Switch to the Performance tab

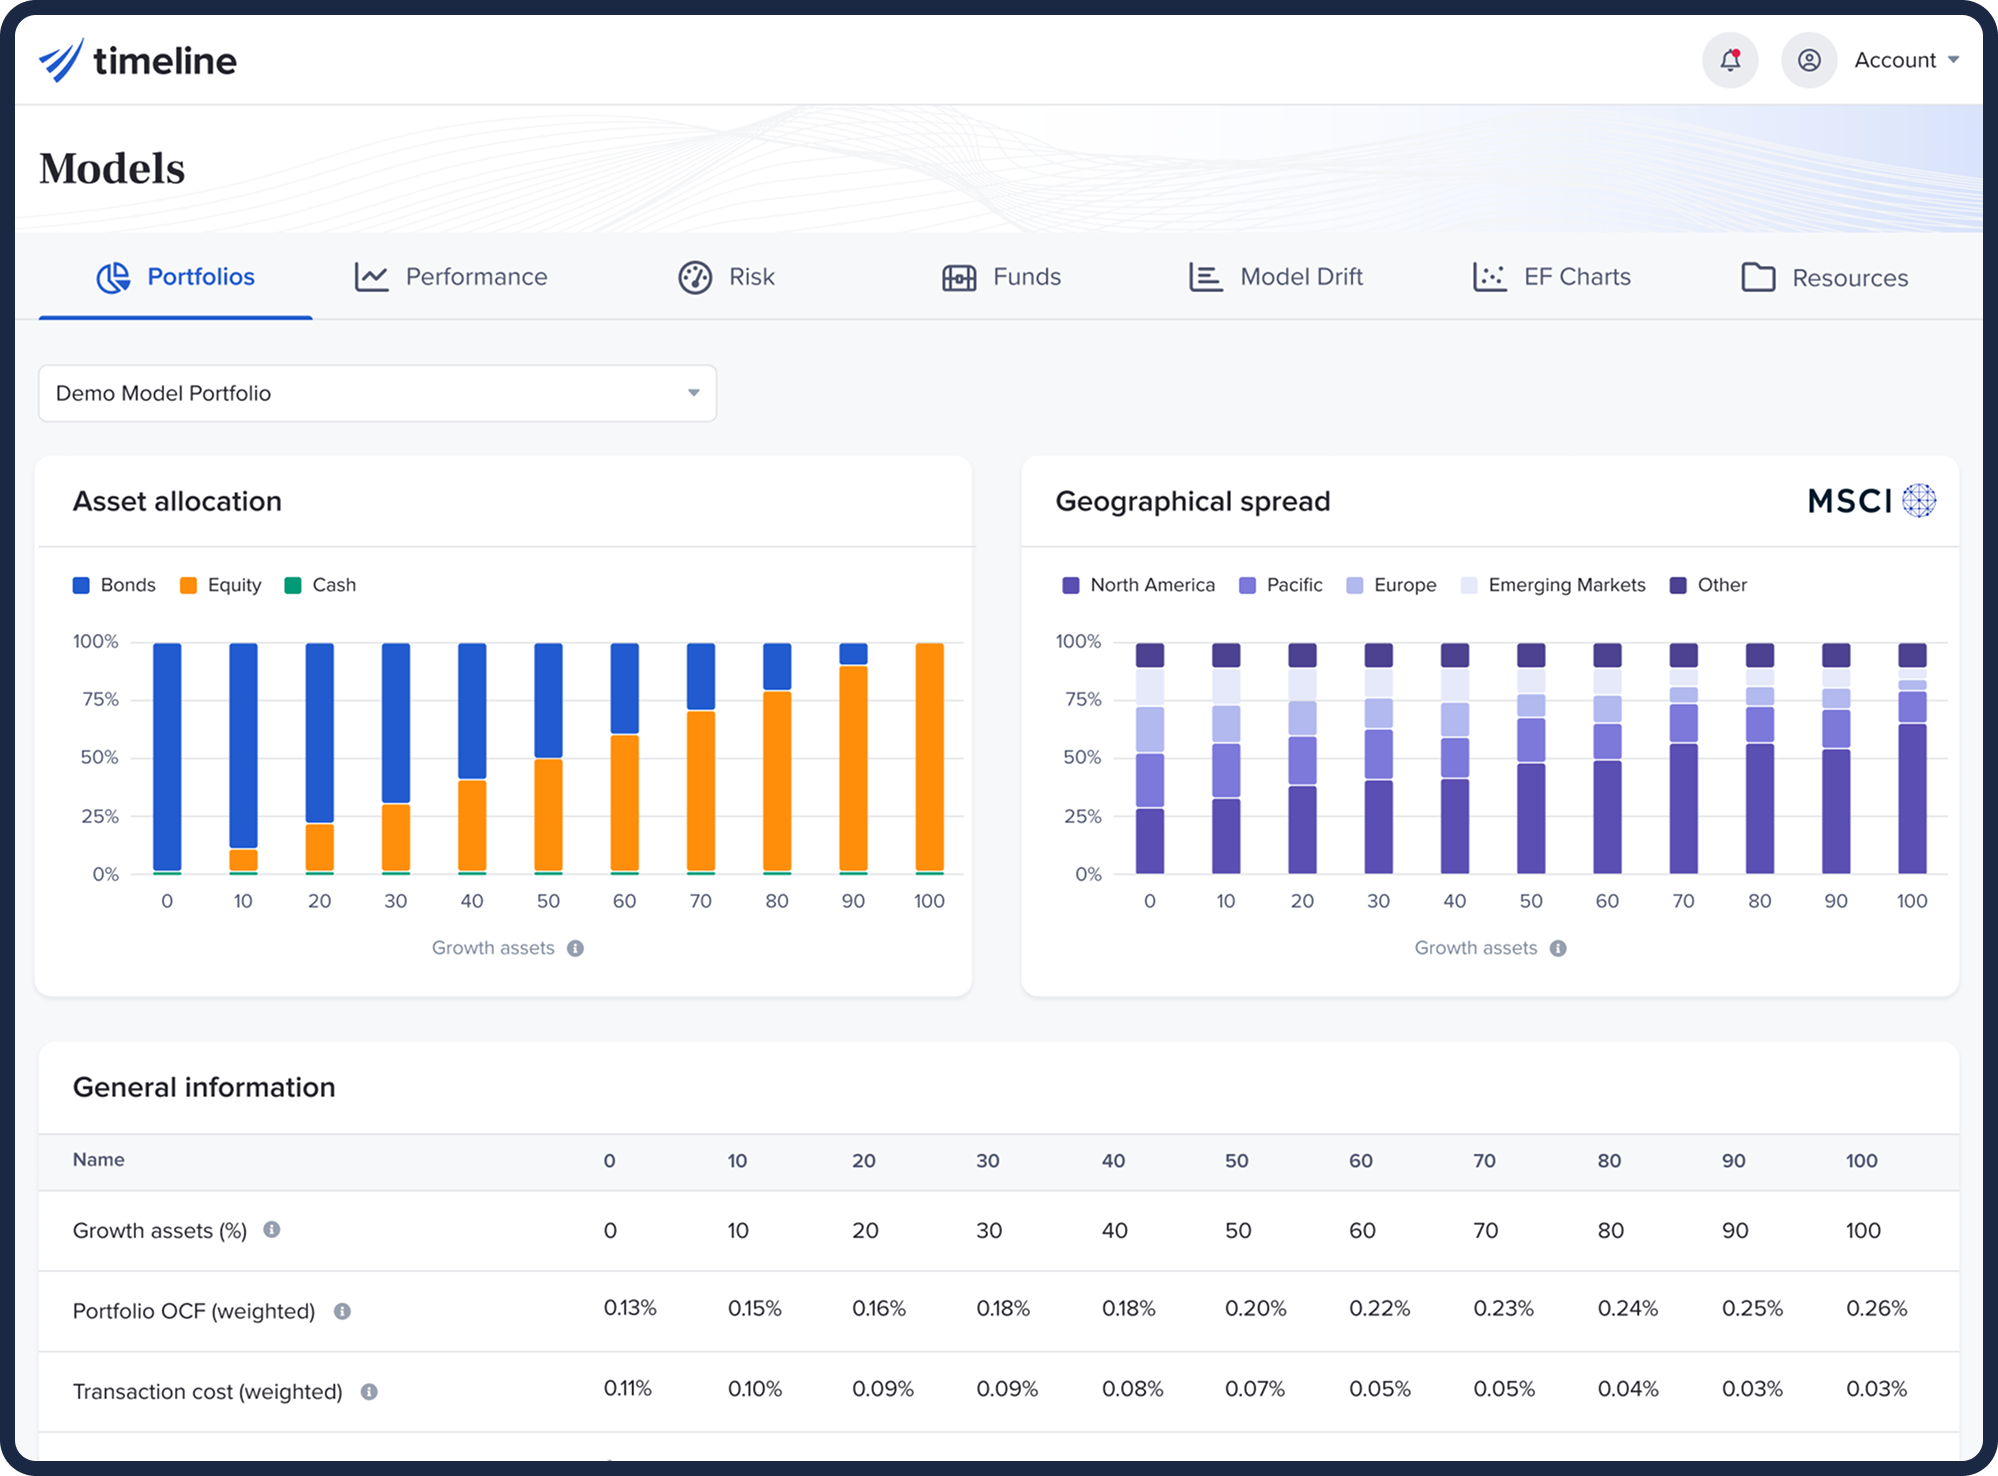click(452, 277)
